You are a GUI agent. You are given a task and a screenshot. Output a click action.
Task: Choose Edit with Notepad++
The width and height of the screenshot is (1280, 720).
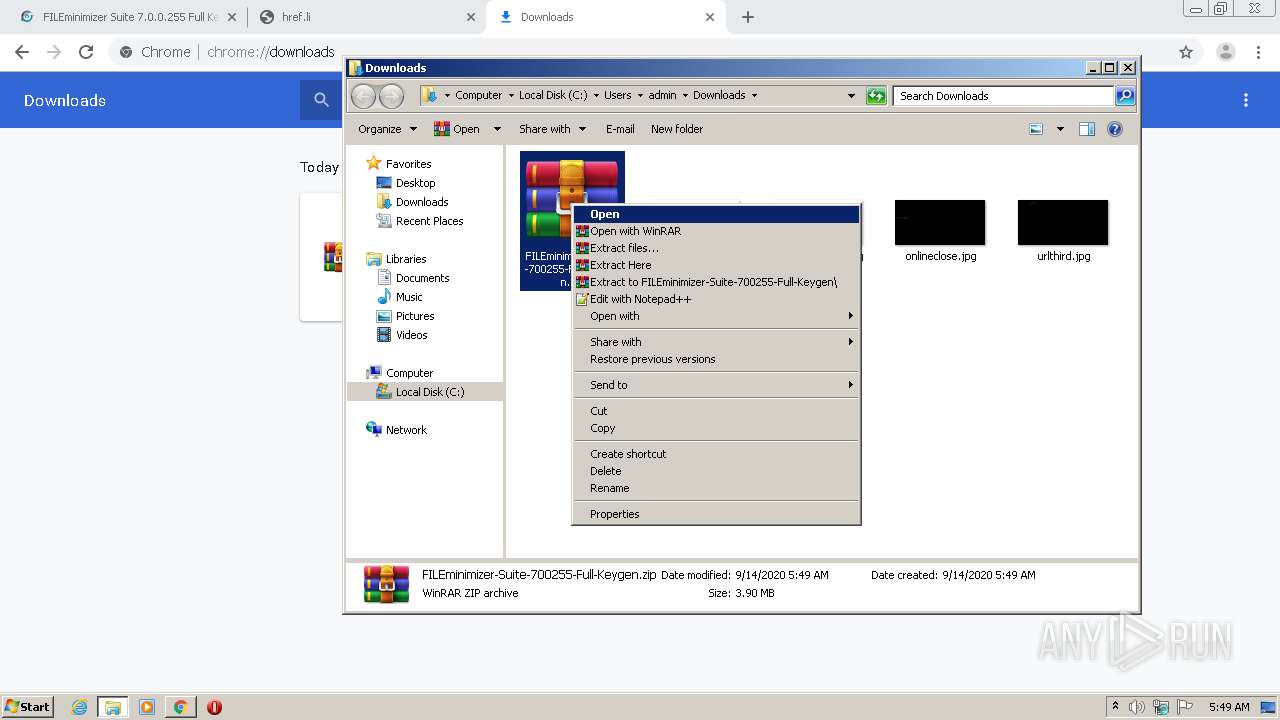pos(716,299)
